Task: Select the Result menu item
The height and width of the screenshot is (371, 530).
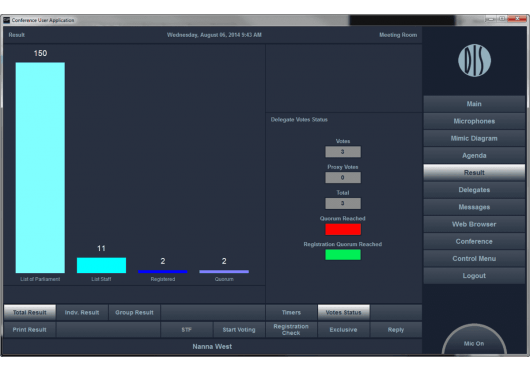Action: (474, 173)
